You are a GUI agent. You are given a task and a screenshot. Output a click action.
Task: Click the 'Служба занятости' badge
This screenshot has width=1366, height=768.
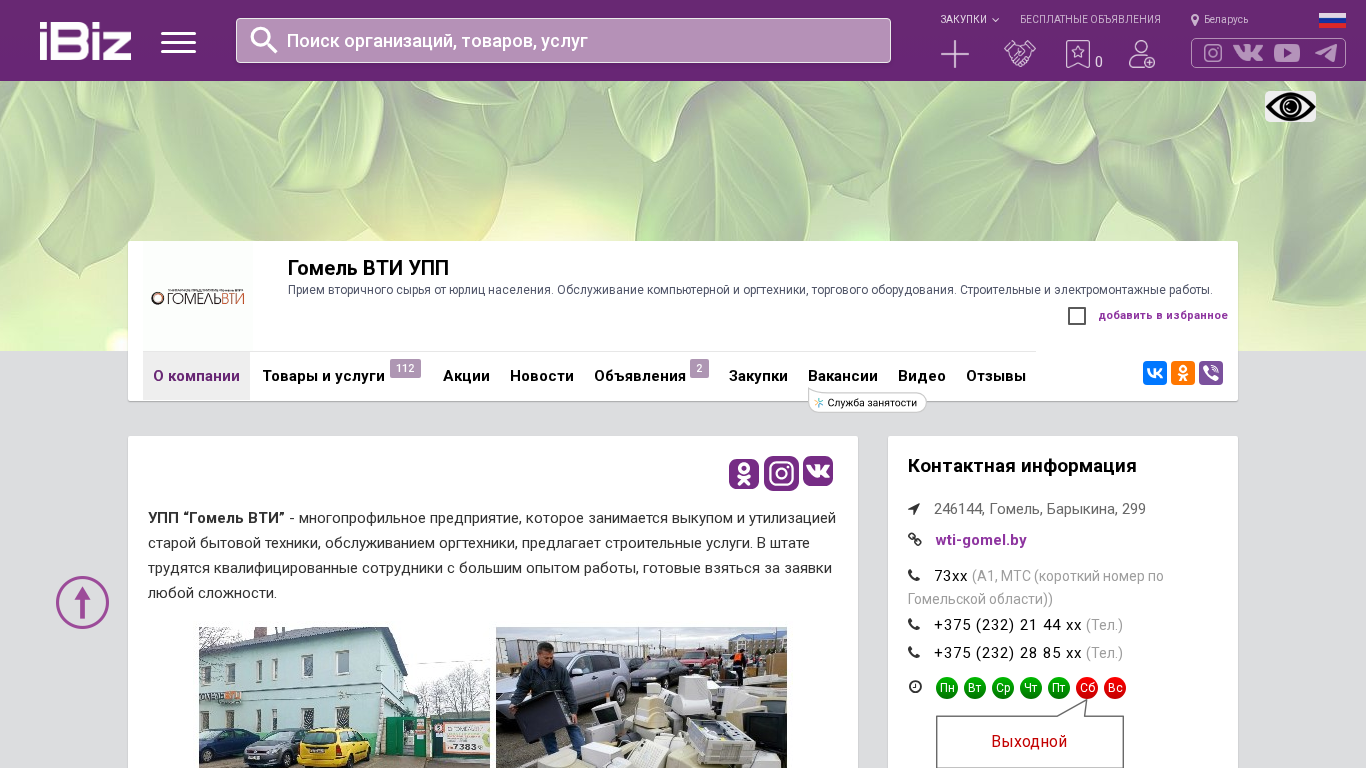click(867, 402)
